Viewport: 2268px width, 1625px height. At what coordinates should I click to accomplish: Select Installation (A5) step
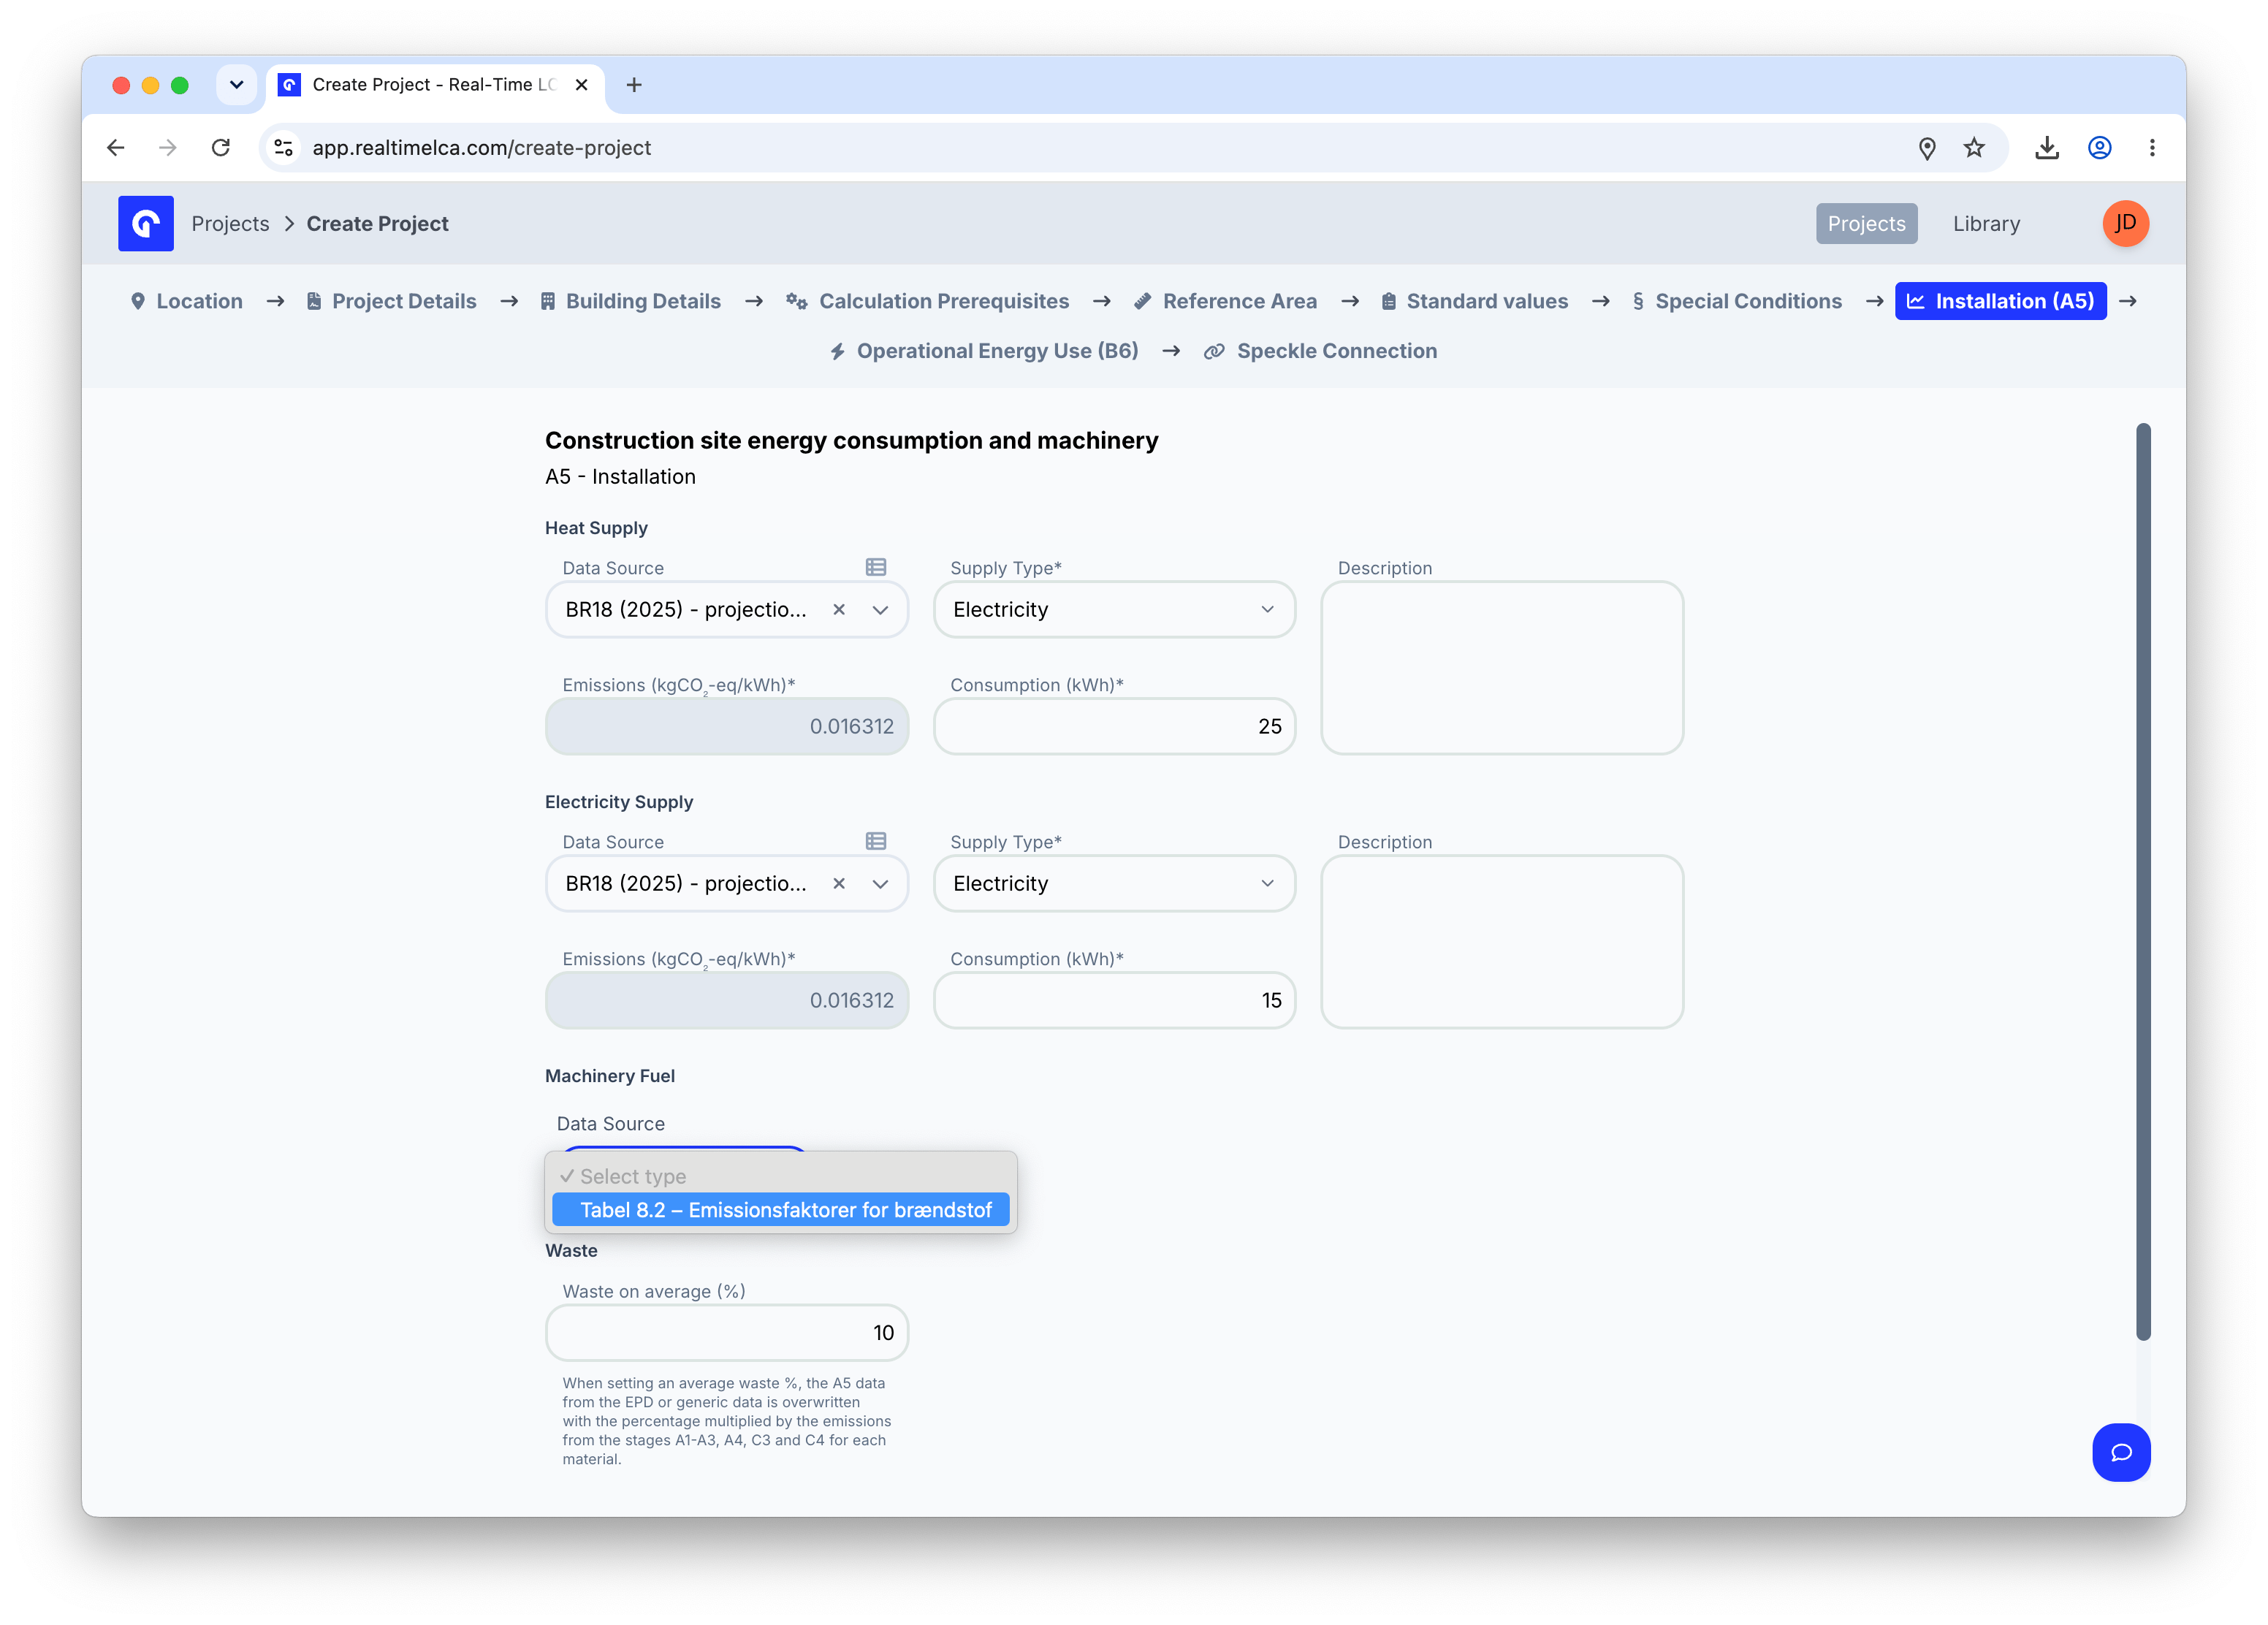(2000, 301)
